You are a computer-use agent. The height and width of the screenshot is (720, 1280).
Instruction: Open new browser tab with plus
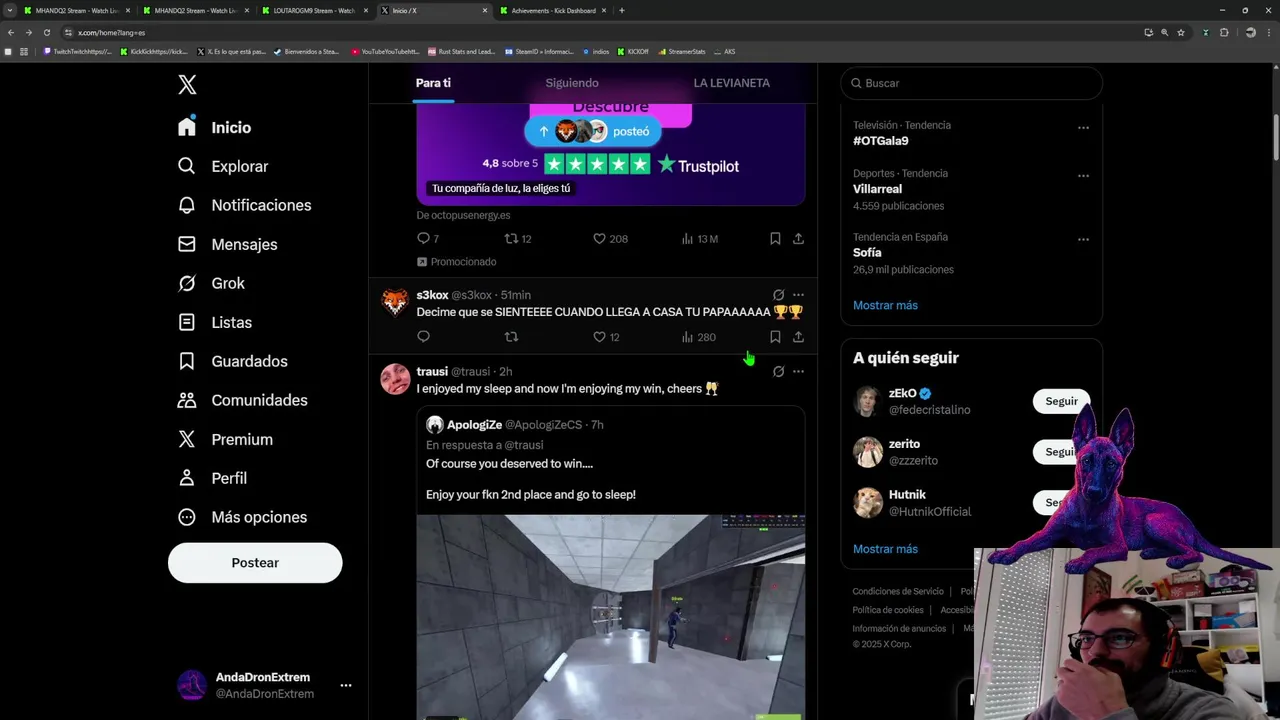click(x=622, y=10)
